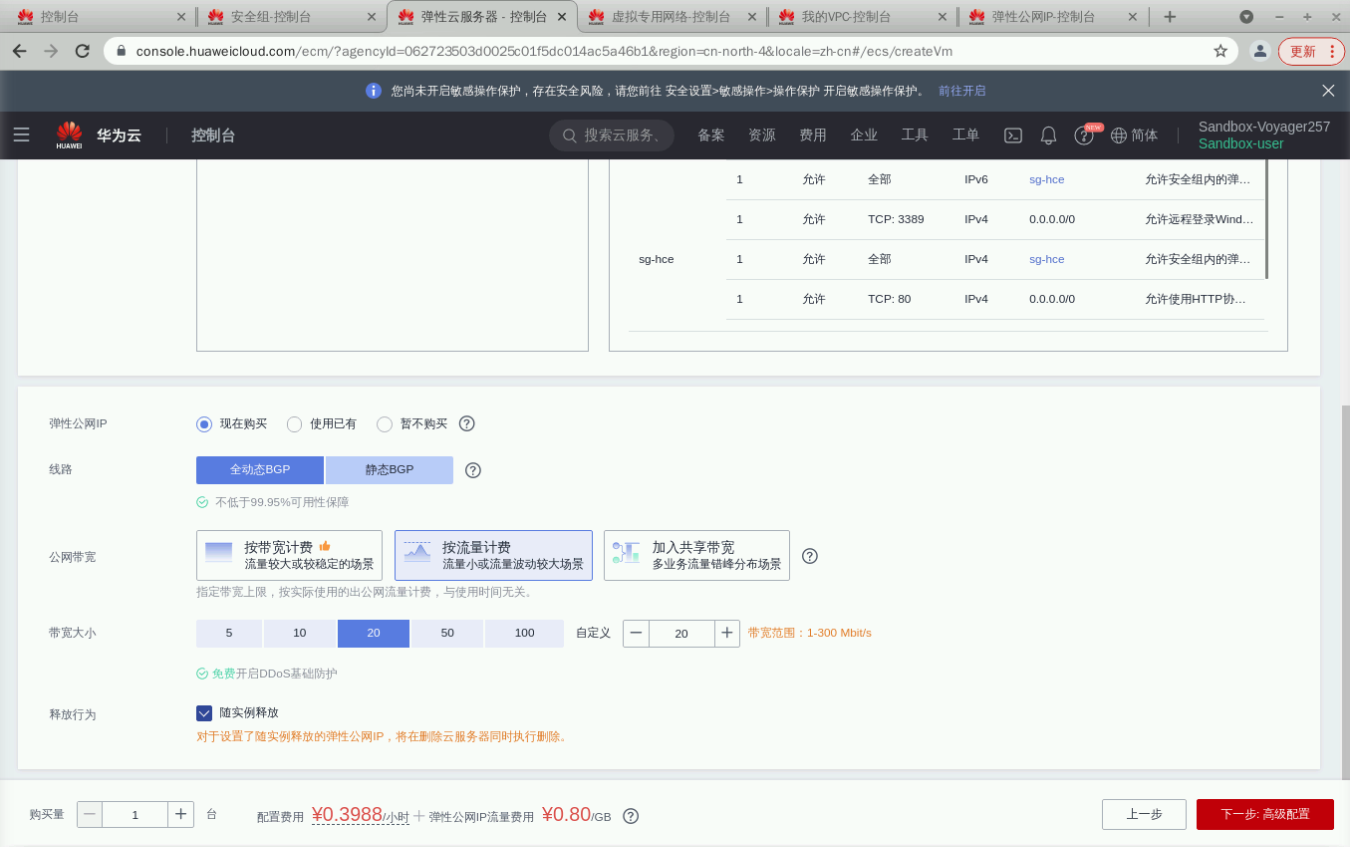Select 加入共享带宽 option
Screen dimensions: 1350x847
(x=697, y=555)
